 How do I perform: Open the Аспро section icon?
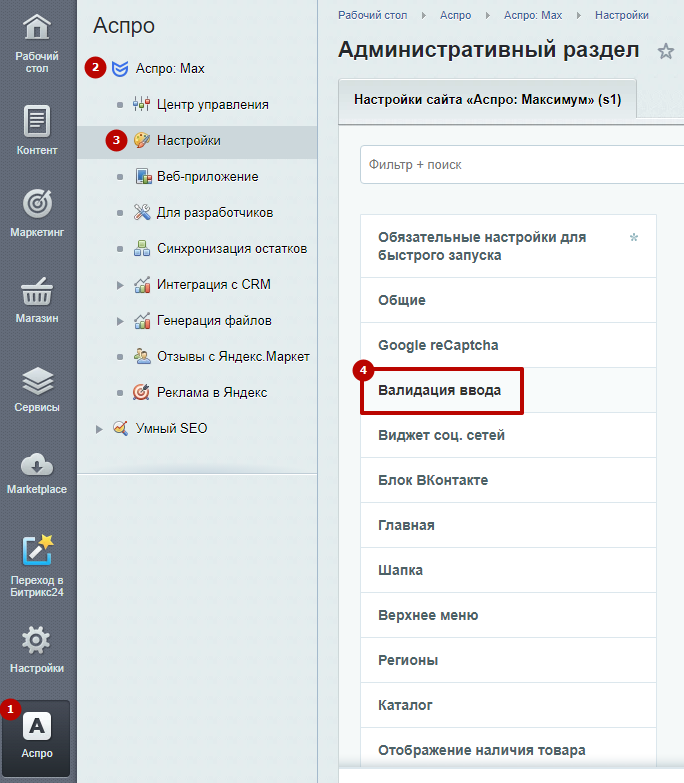pyautogui.click(x=37, y=726)
